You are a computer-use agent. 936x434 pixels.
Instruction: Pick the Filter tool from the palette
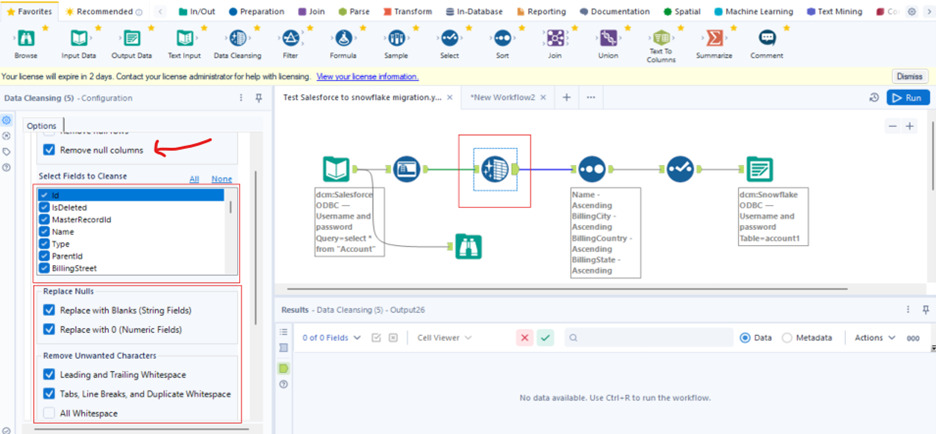(291, 39)
